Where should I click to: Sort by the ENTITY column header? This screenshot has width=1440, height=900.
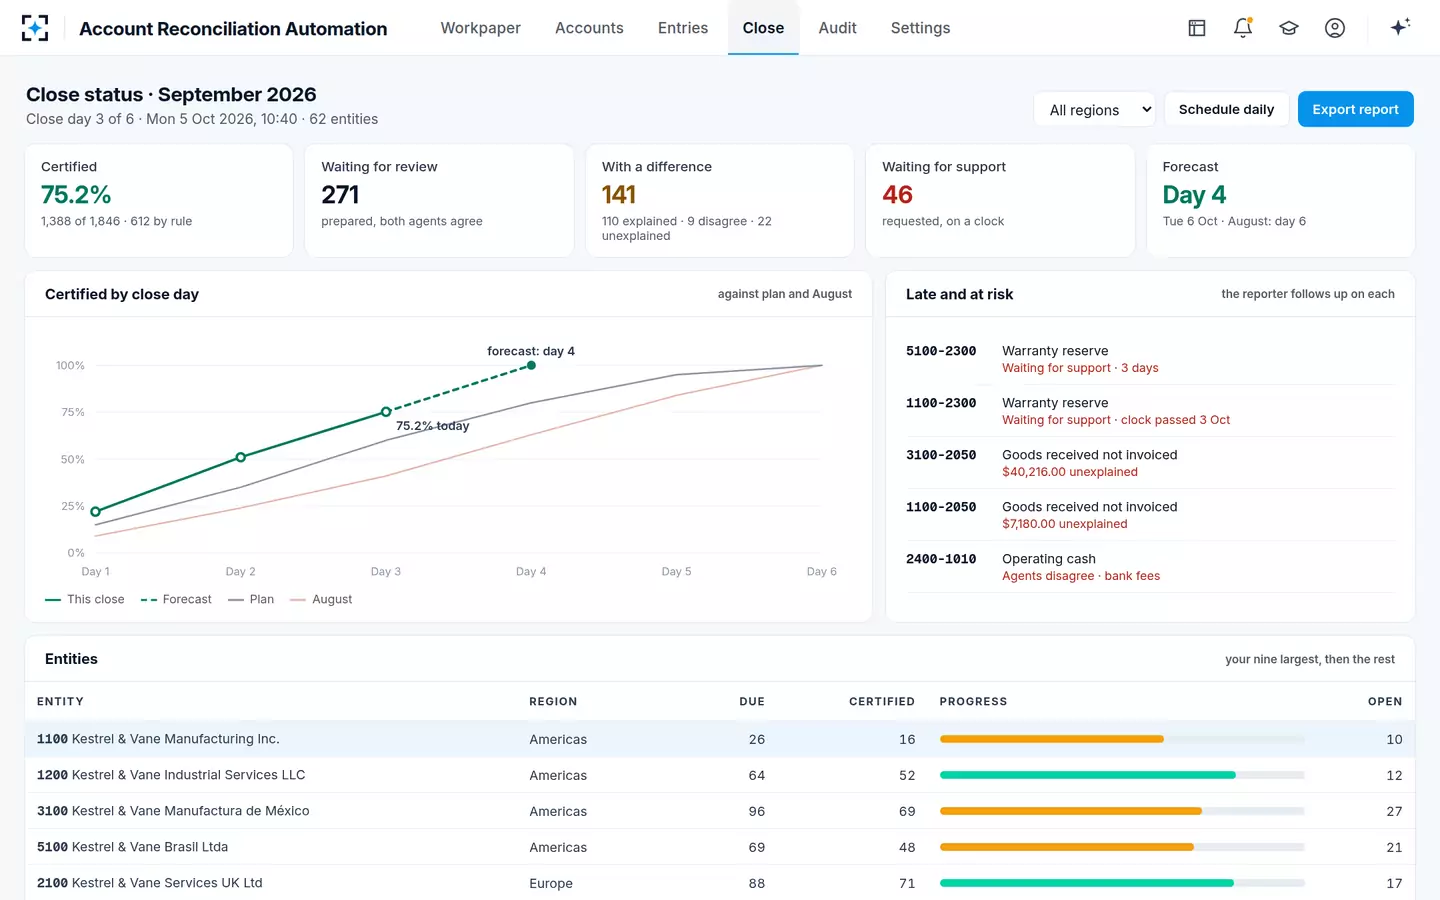click(x=60, y=702)
